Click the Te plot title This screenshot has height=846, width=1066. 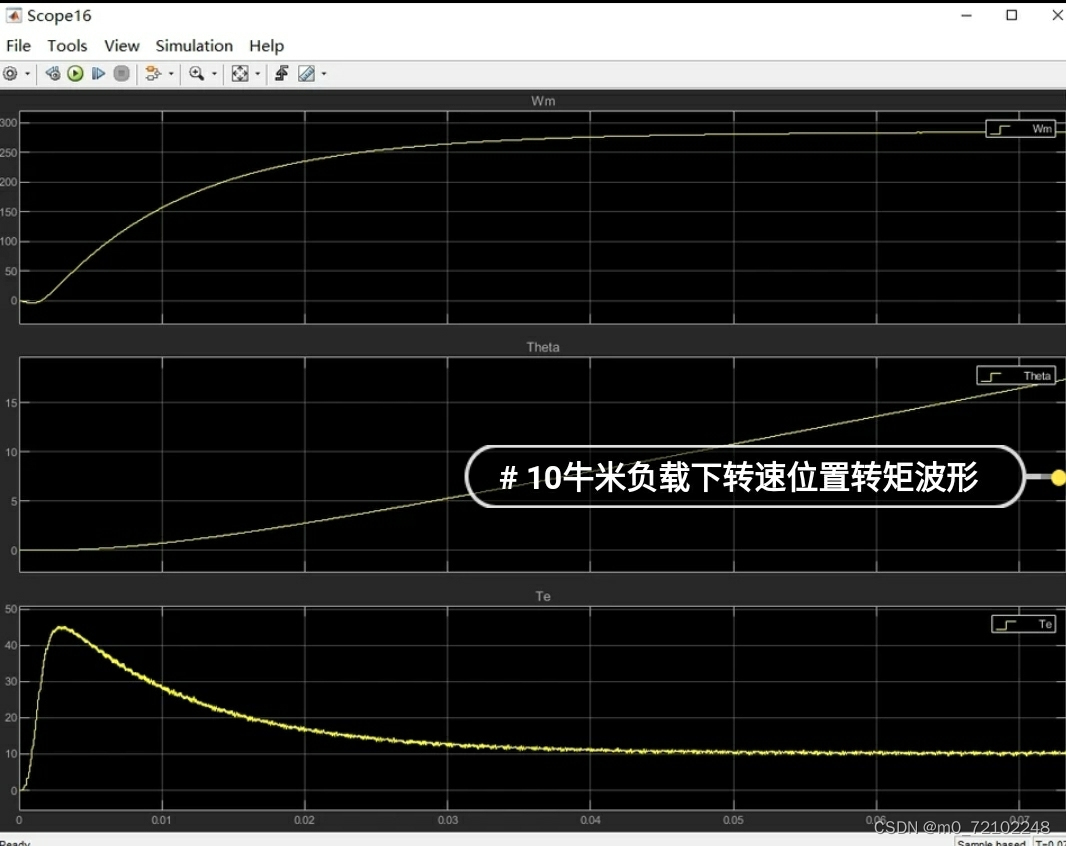pos(543,596)
